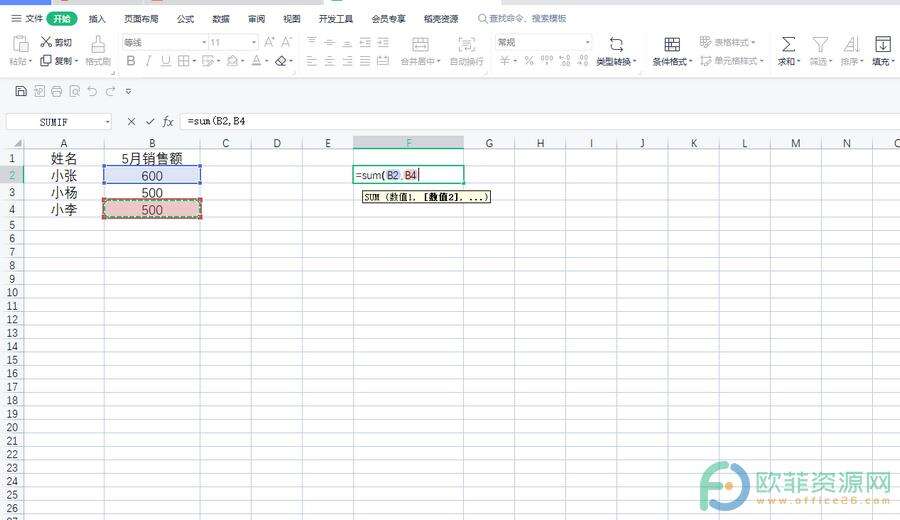Save the workbook from quick toolbar
This screenshot has width=900, height=520.
tap(21, 91)
